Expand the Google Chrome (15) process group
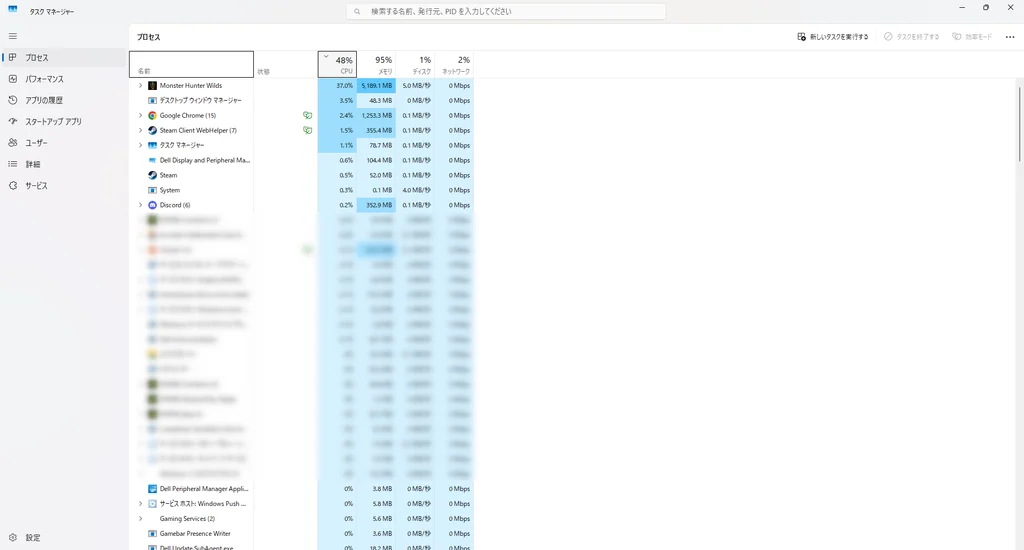This screenshot has width=1024, height=550. coord(140,116)
